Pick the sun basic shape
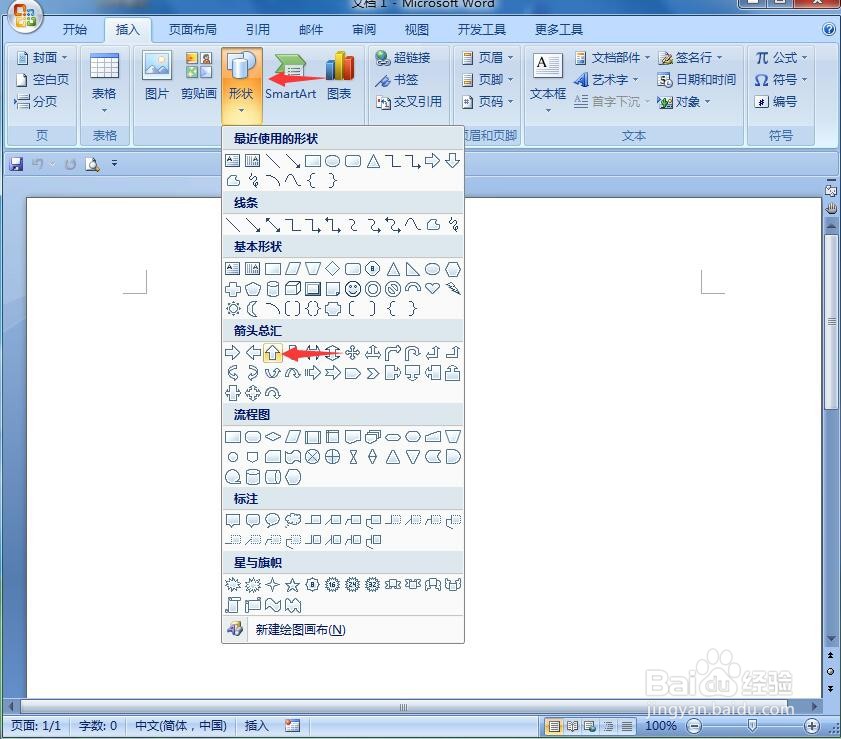 click(x=232, y=309)
